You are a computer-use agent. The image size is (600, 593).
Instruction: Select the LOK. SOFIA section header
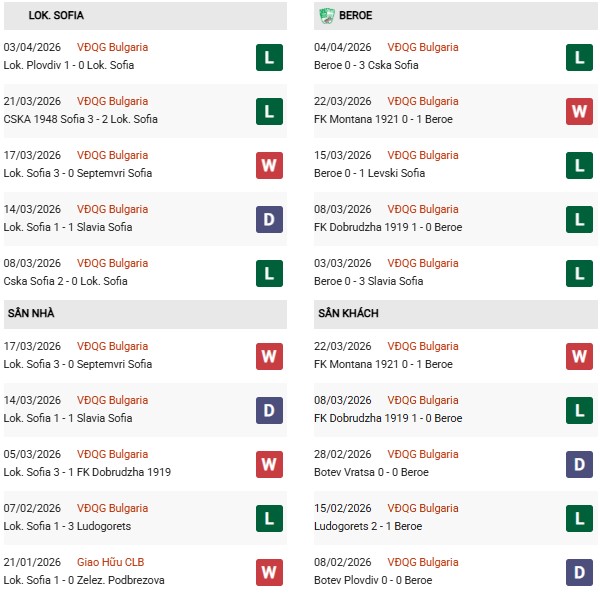(x=56, y=16)
